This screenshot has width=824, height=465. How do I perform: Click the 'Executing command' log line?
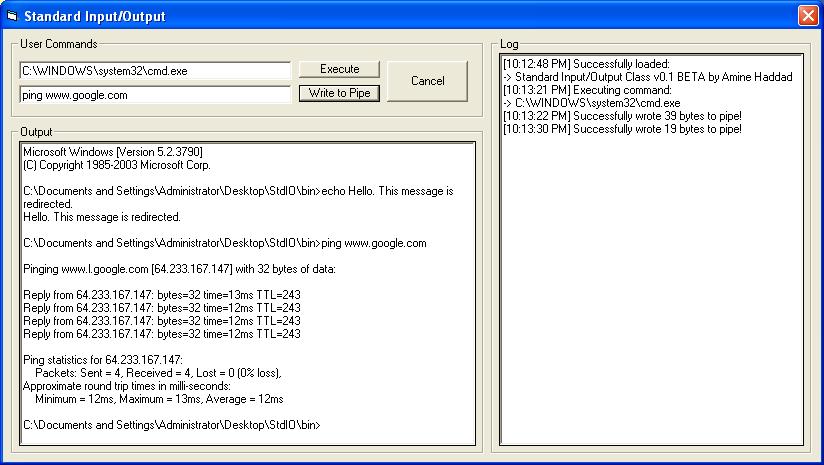point(580,90)
